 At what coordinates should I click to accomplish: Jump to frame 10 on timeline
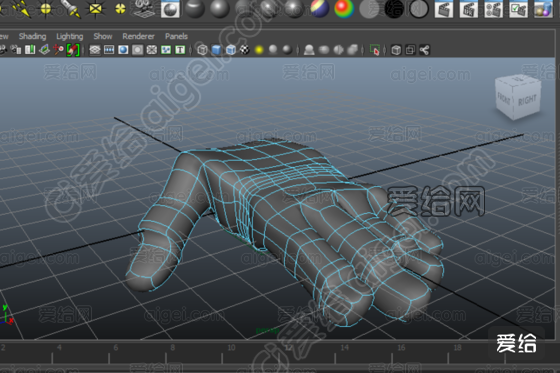(231, 347)
